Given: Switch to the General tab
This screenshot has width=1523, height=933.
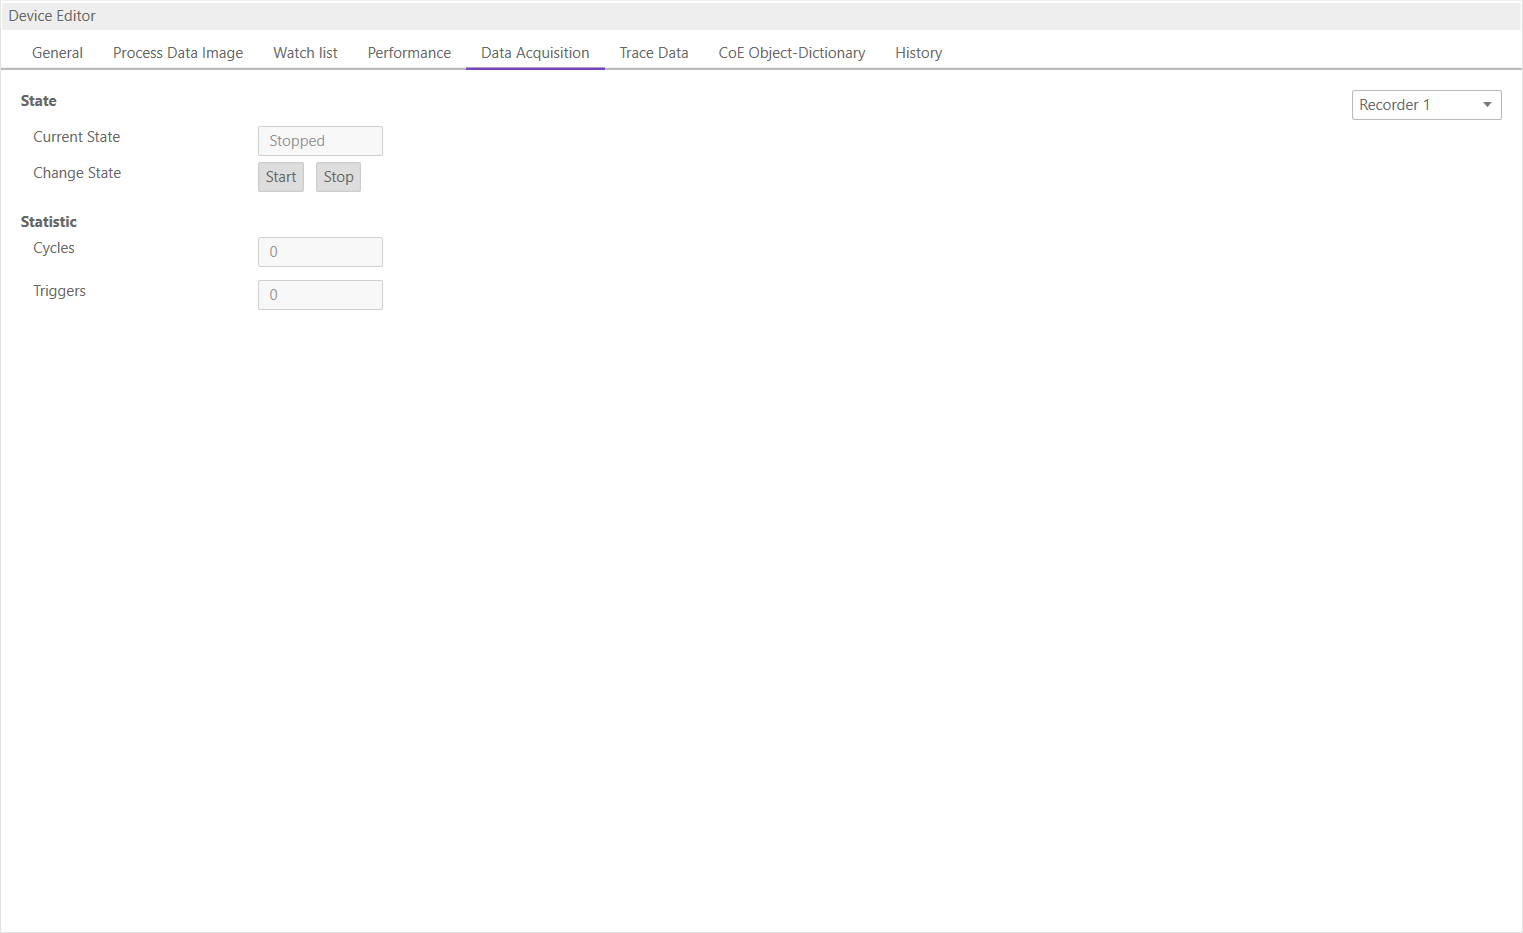Looking at the screenshot, I should 57,52.
